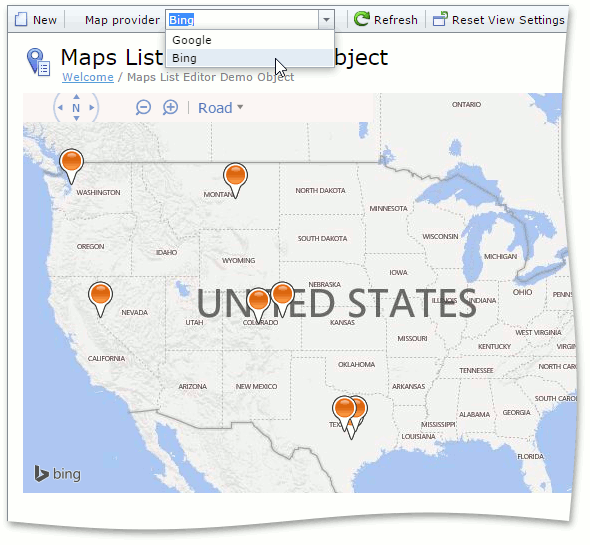Click the Map provider input field

(x=242, y=20)
